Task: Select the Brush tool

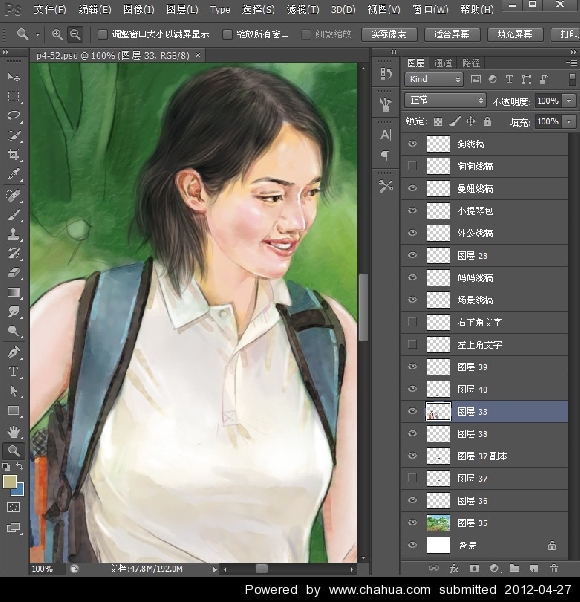Action: tap(13, 215)
